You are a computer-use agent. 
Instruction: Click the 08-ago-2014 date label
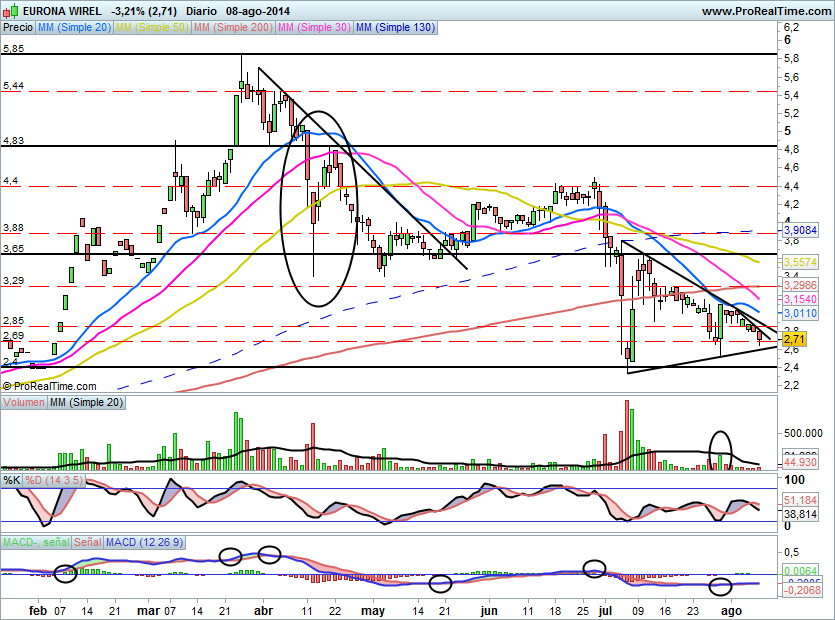tap(258, 11)
